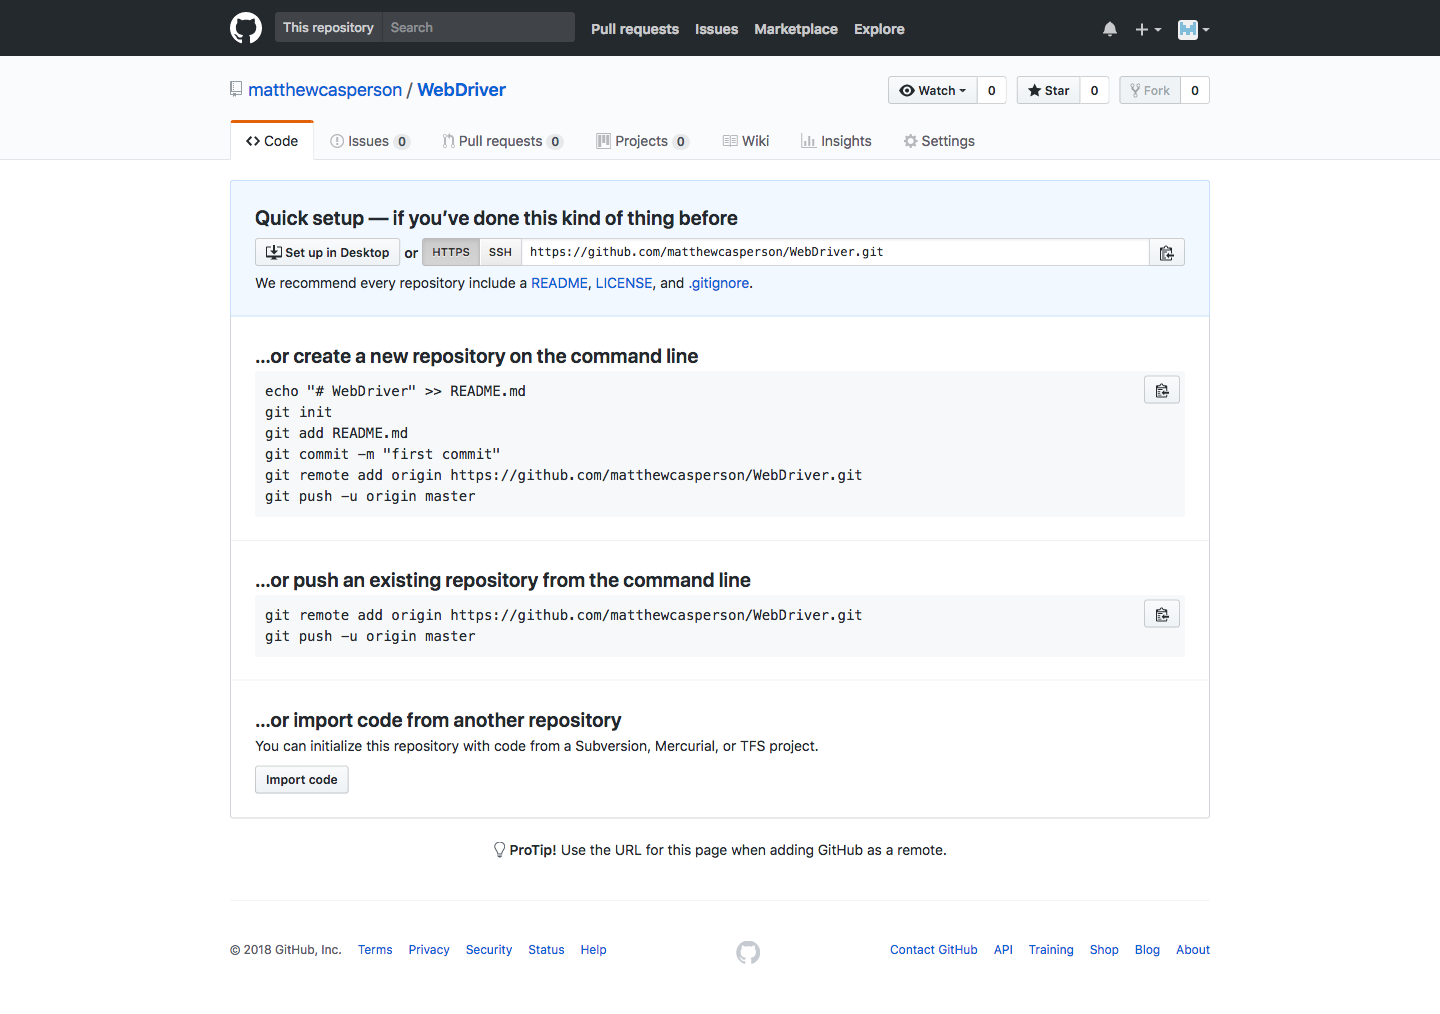Viewport: 1440px width, 1014px height.
Task: Open the Settings tab
Action: tap(939, 141)
